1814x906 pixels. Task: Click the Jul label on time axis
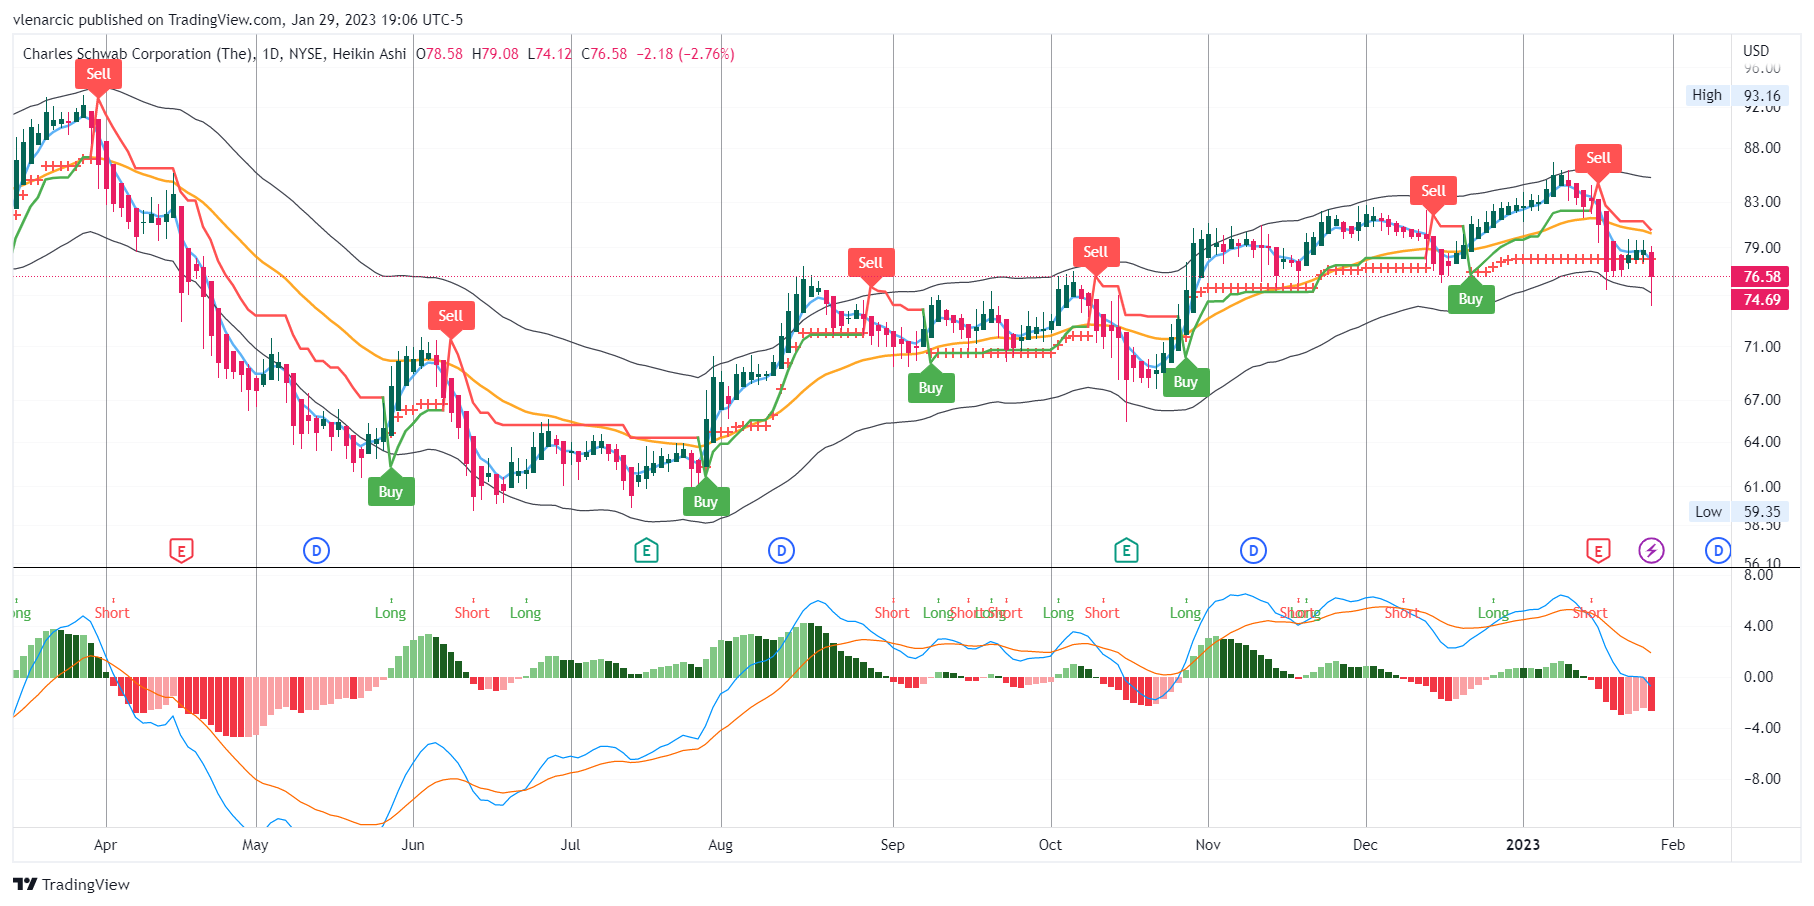pyautogui.click(x=570, y=845)
